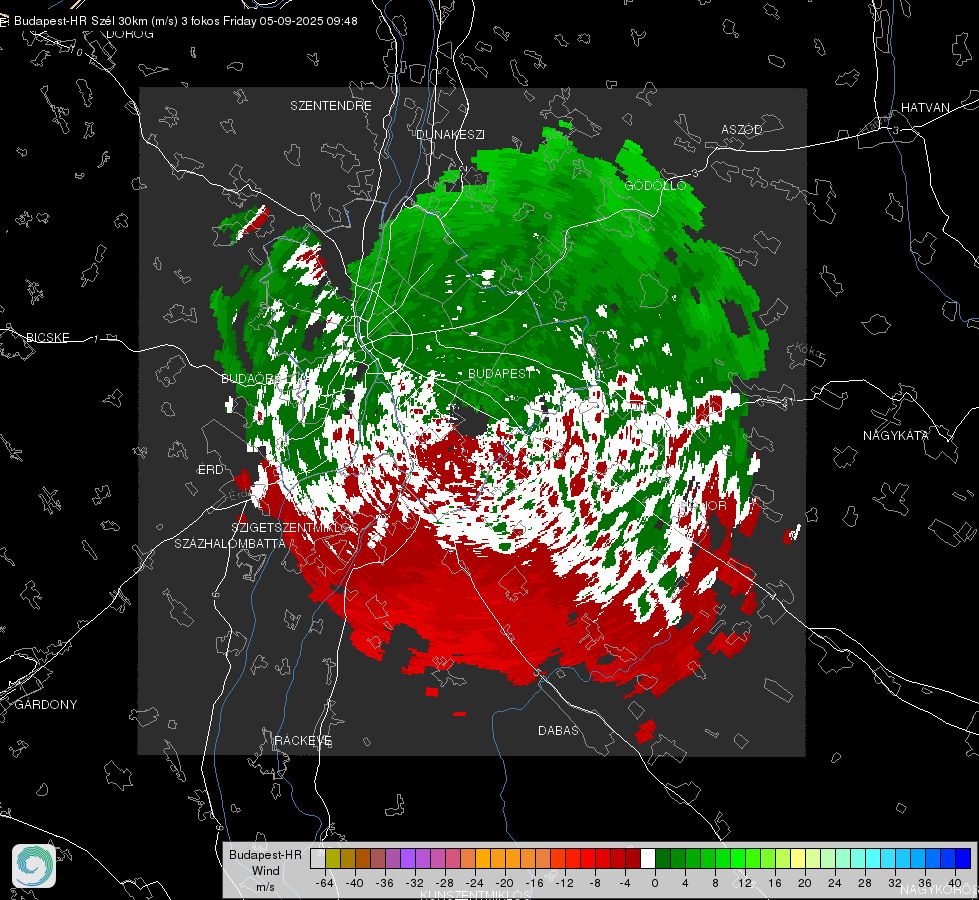The width and height of the screenshot is (979, 900).
Task: Click the SZÁZHALOMBATTA town label
Action: click(230, 543)
